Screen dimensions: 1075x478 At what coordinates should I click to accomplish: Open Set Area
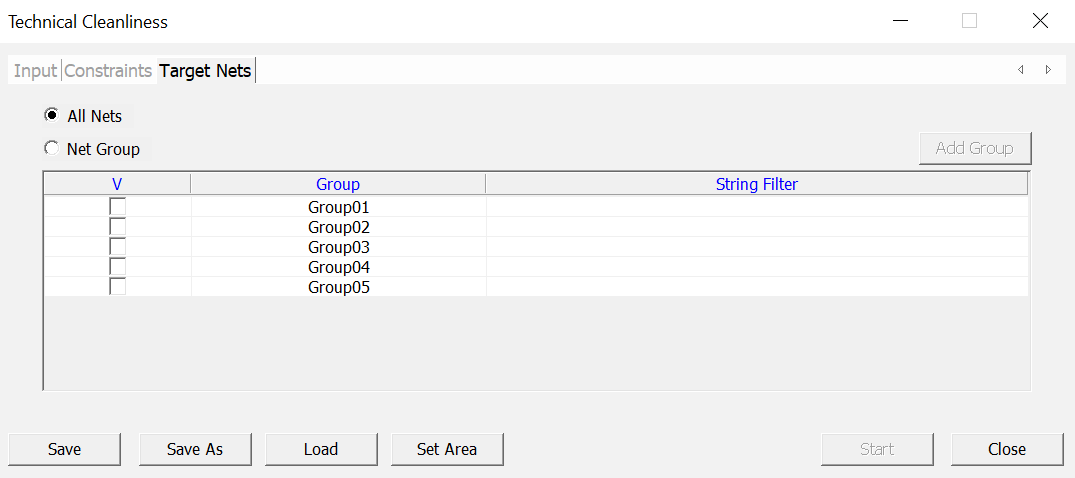click(x=447, y=449)
